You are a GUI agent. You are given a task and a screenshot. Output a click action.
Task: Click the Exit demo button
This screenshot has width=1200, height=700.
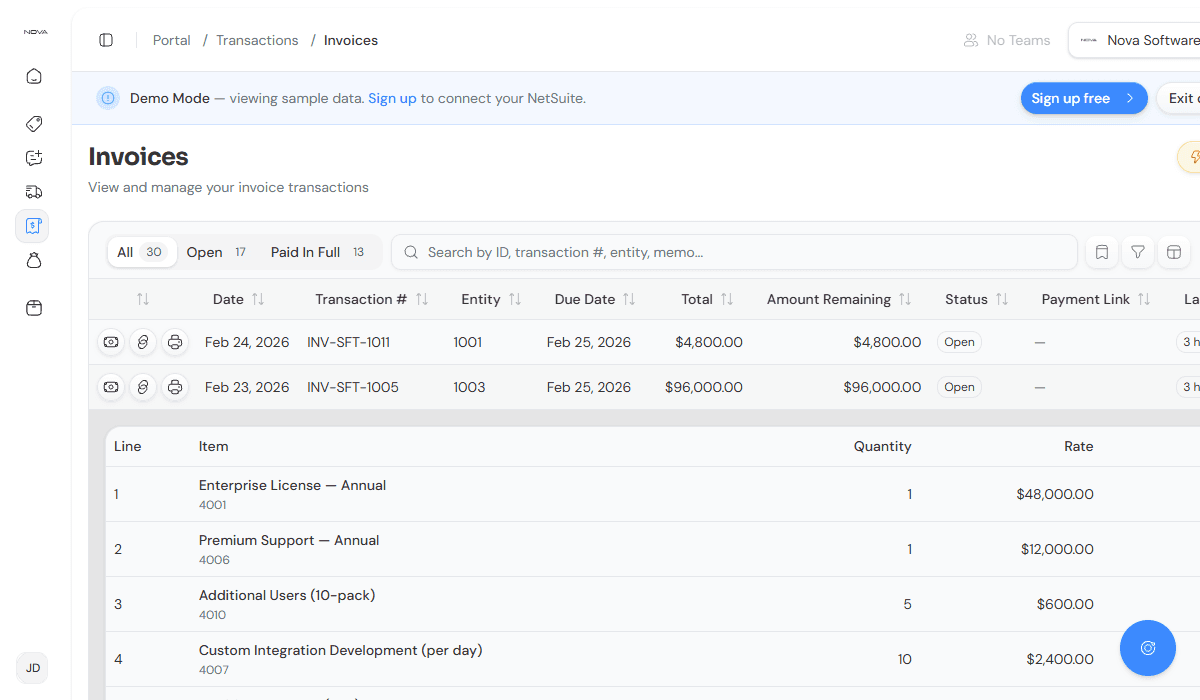tap(1179, 98)
